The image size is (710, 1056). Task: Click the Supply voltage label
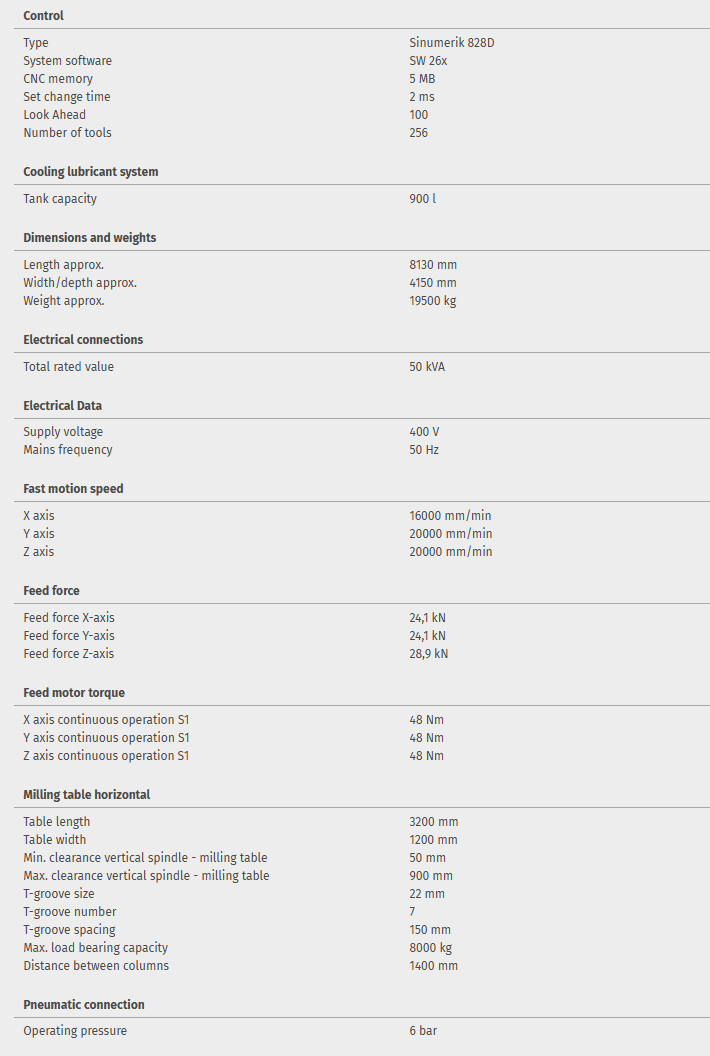pos(63,432)
